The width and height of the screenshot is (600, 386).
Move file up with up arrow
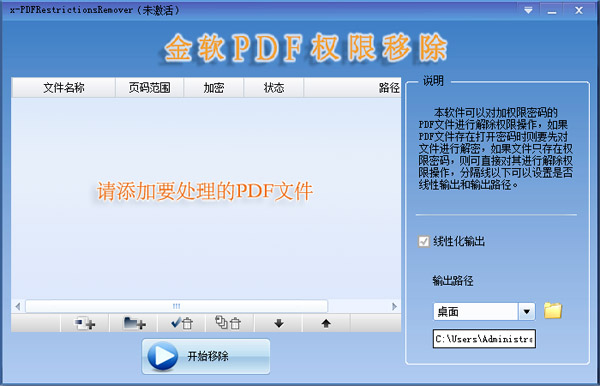[x=326, y=324]
